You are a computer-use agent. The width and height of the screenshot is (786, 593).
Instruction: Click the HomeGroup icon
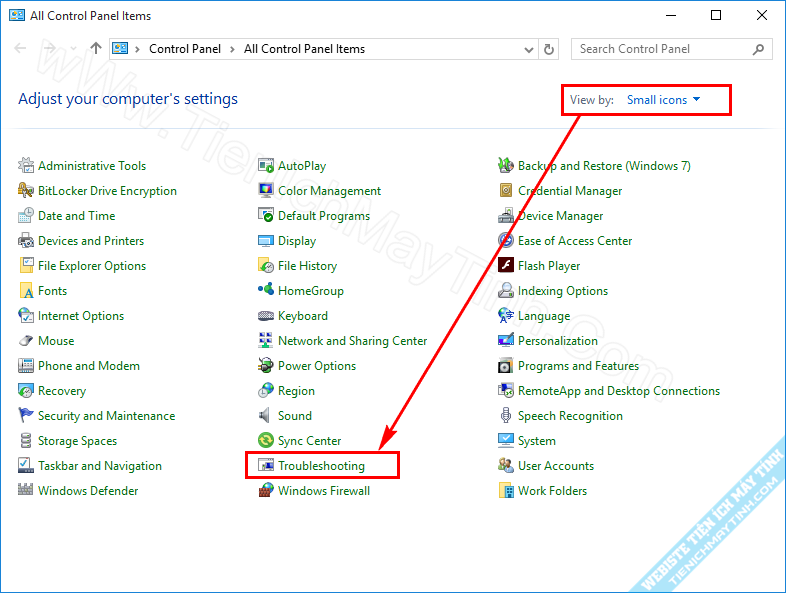pyautogui.click(x=266, y=290)
